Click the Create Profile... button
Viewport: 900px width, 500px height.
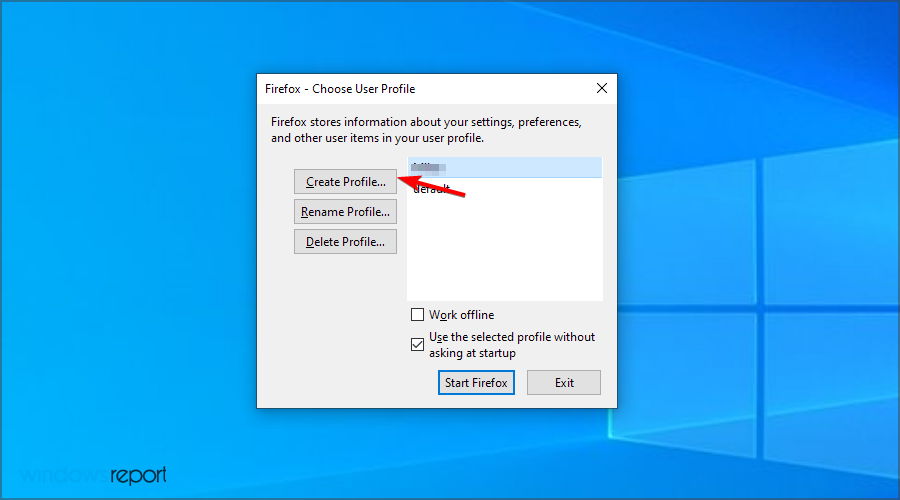click(x=346, y=182)
